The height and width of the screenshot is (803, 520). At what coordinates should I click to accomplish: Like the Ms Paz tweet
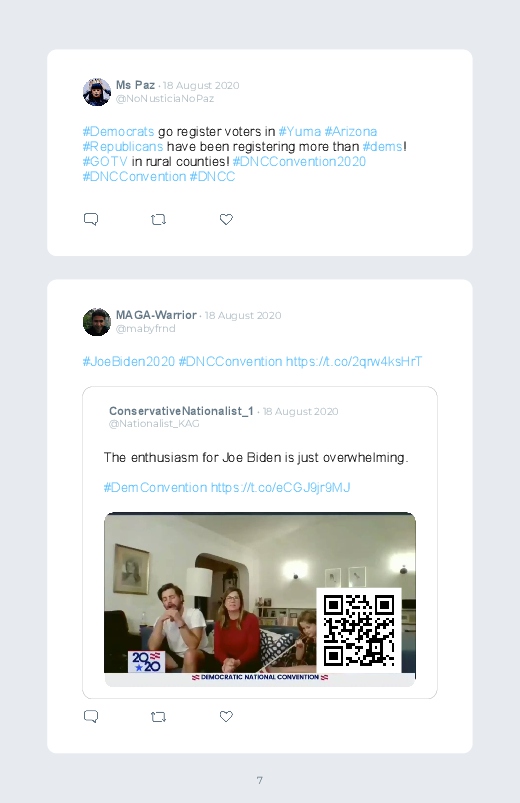pyautogui.click(x=226, y=219)
